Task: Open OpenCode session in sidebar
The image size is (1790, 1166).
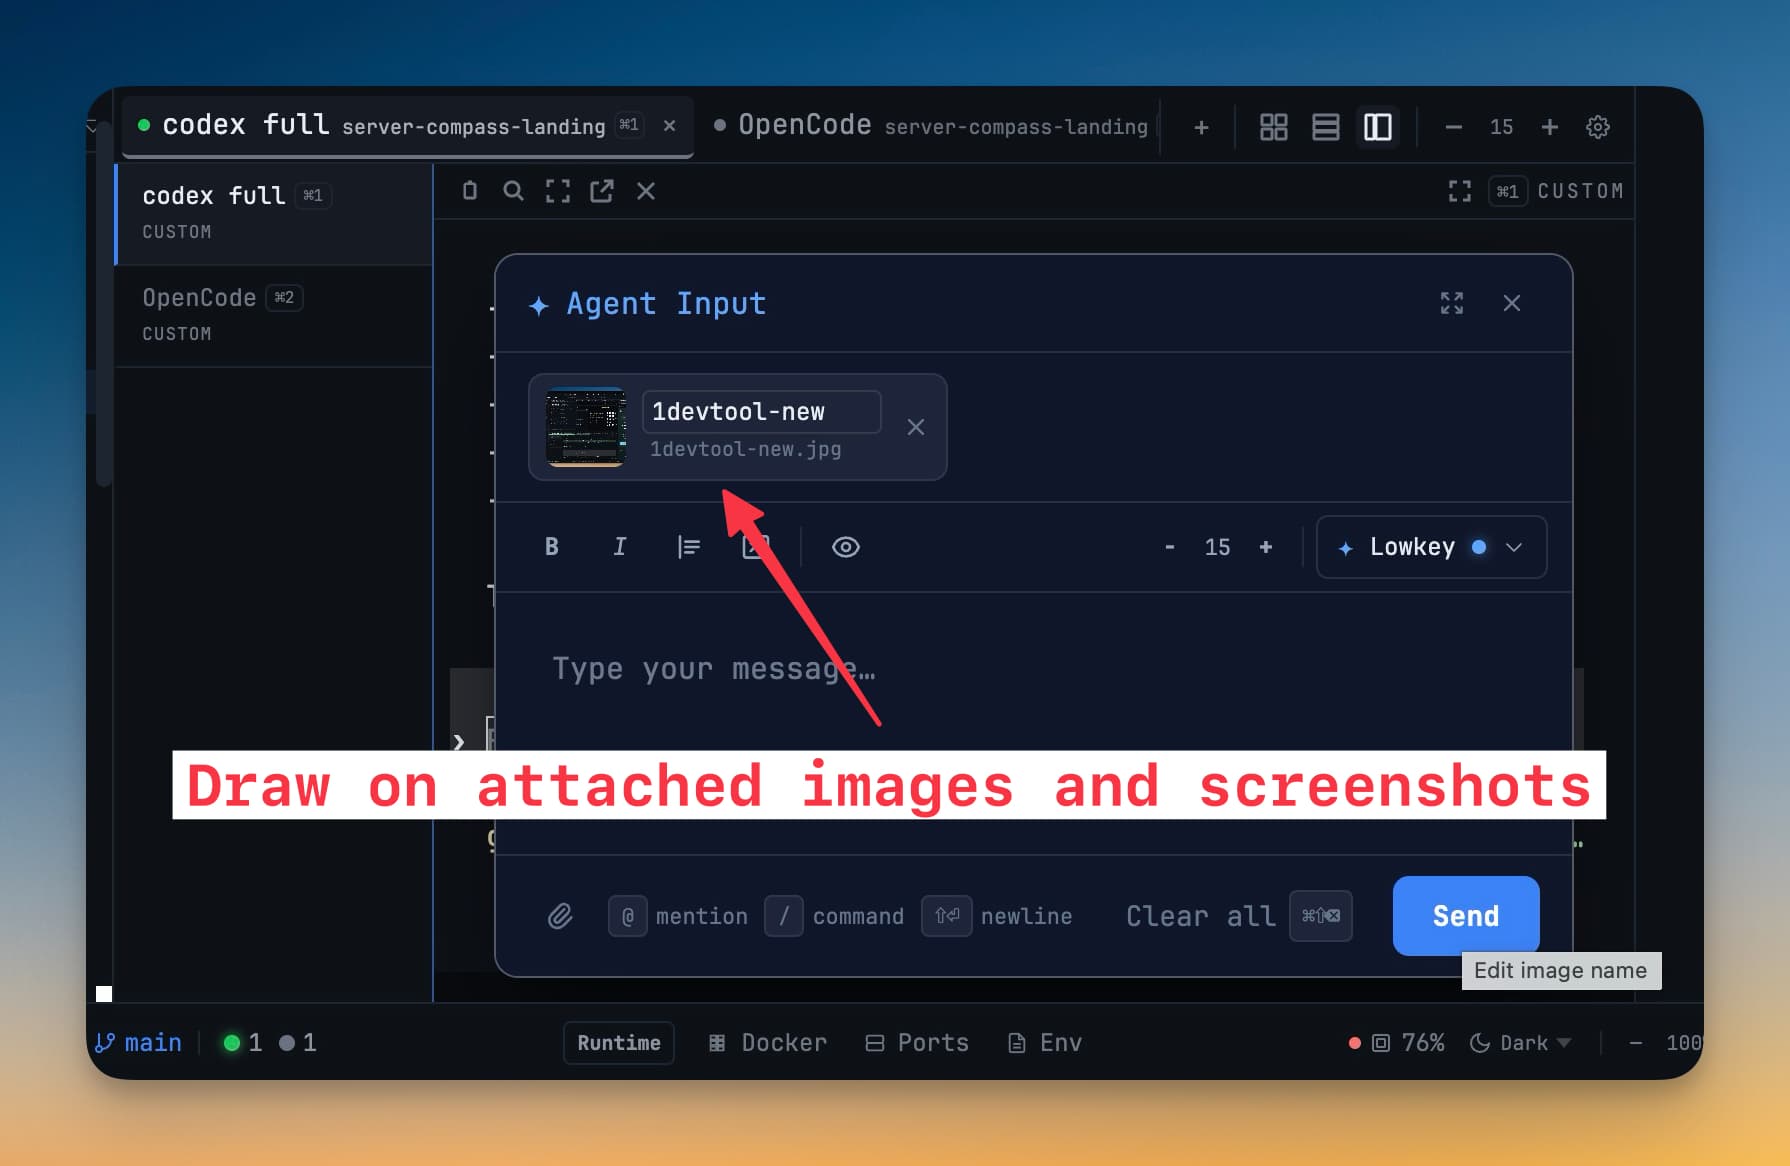Action: tap(274, 315)
